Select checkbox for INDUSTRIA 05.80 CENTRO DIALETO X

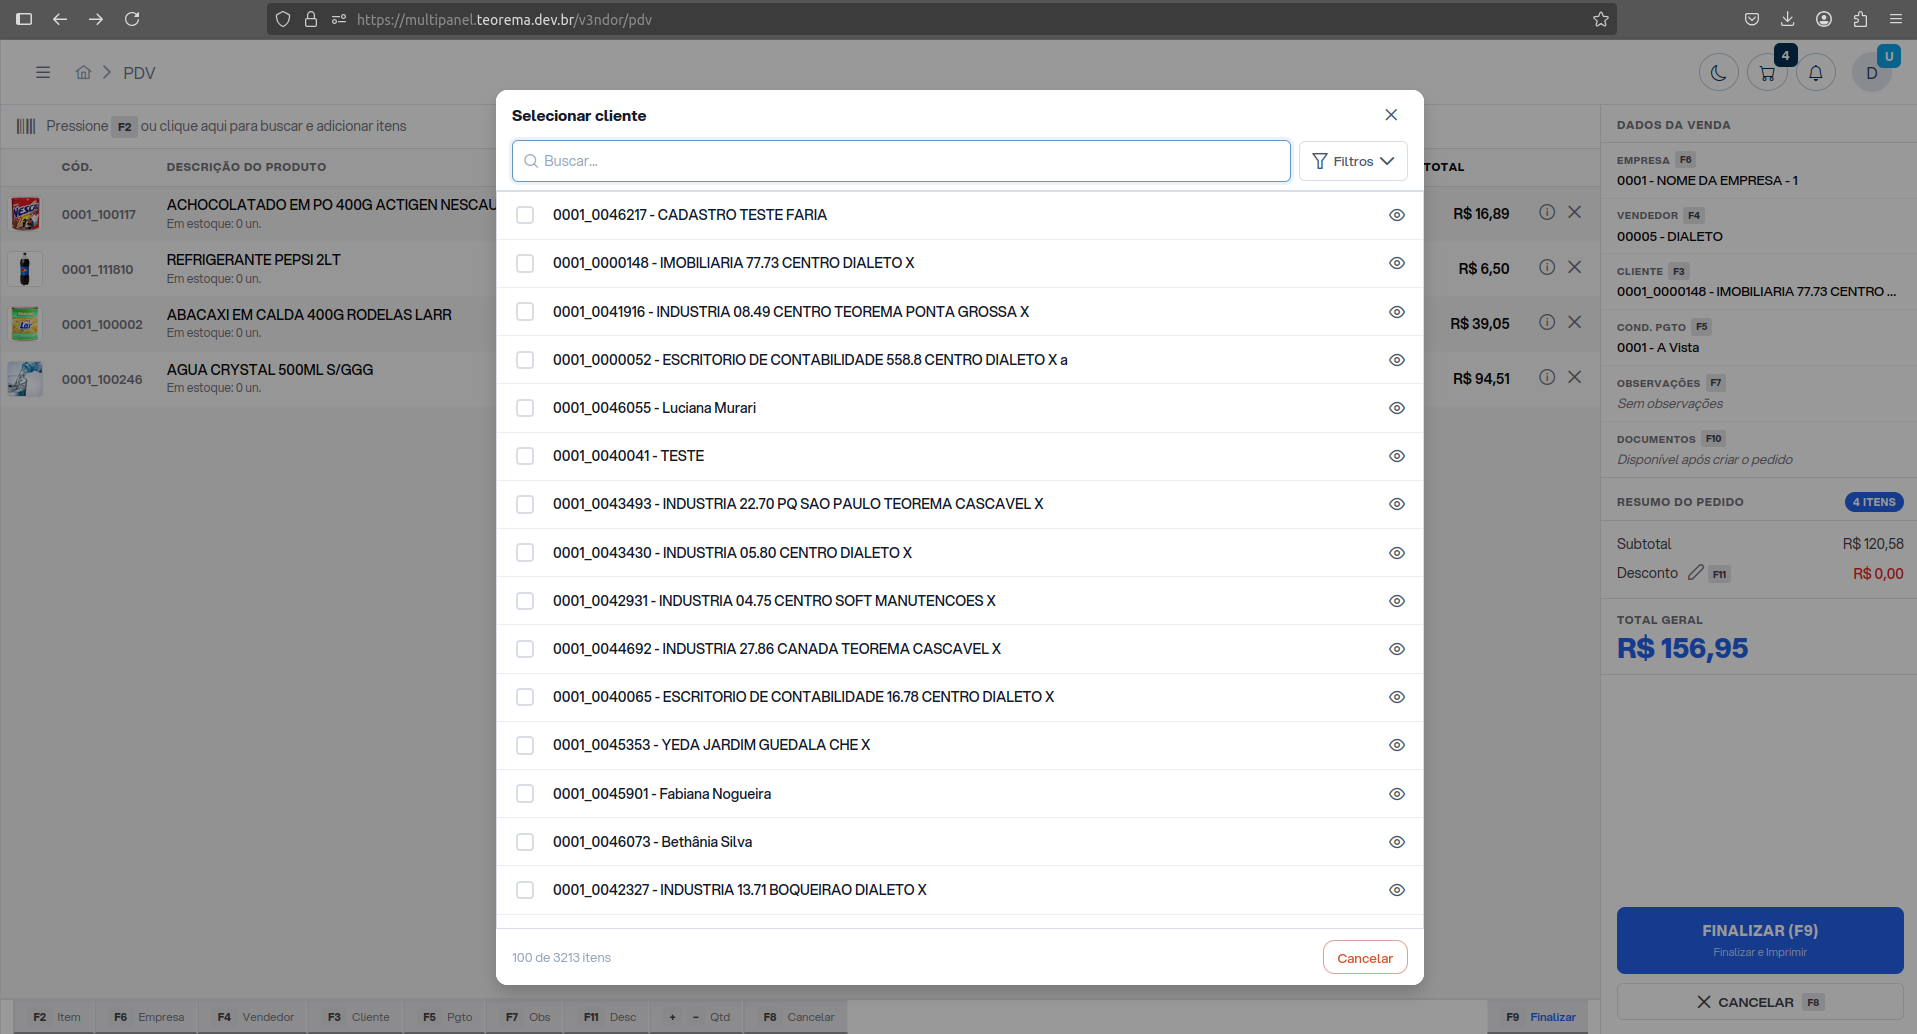(525, 553)
